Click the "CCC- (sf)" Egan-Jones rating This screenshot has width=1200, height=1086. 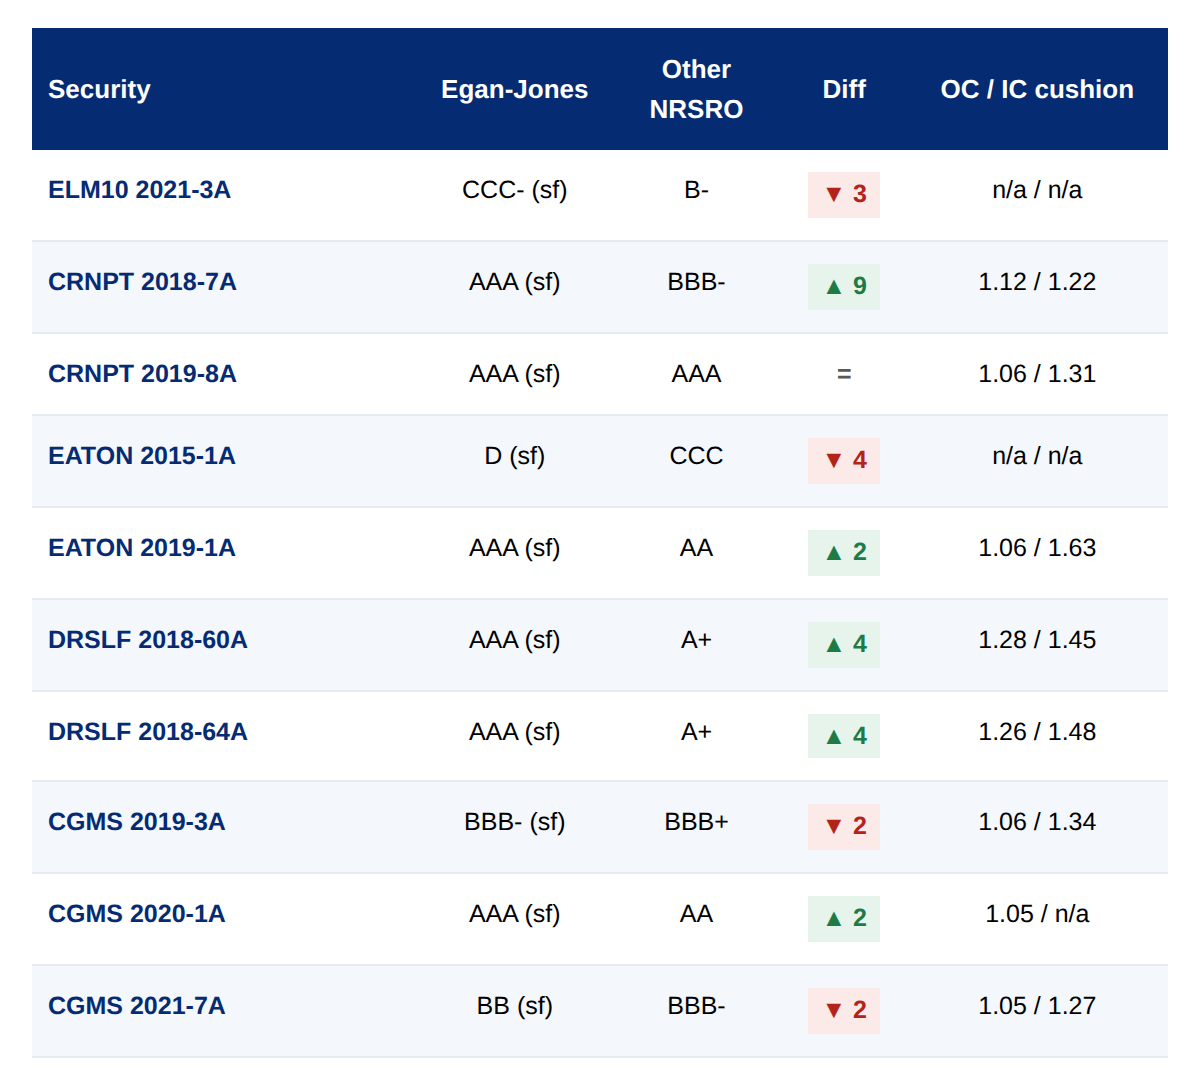click(514, 190)
